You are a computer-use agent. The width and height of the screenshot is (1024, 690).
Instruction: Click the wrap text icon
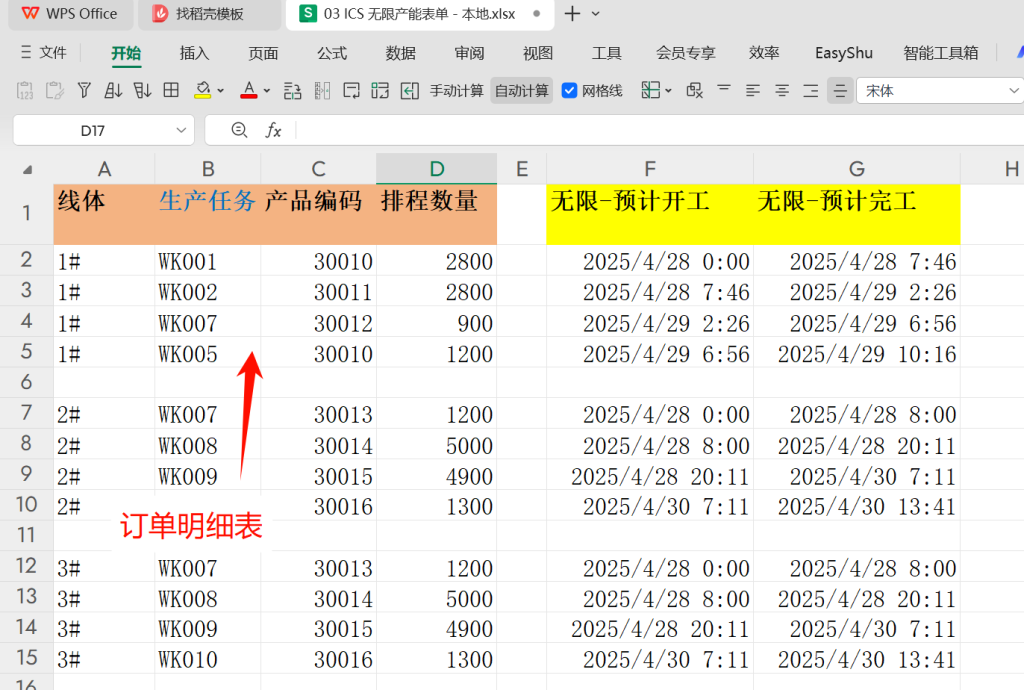[351, 91]
